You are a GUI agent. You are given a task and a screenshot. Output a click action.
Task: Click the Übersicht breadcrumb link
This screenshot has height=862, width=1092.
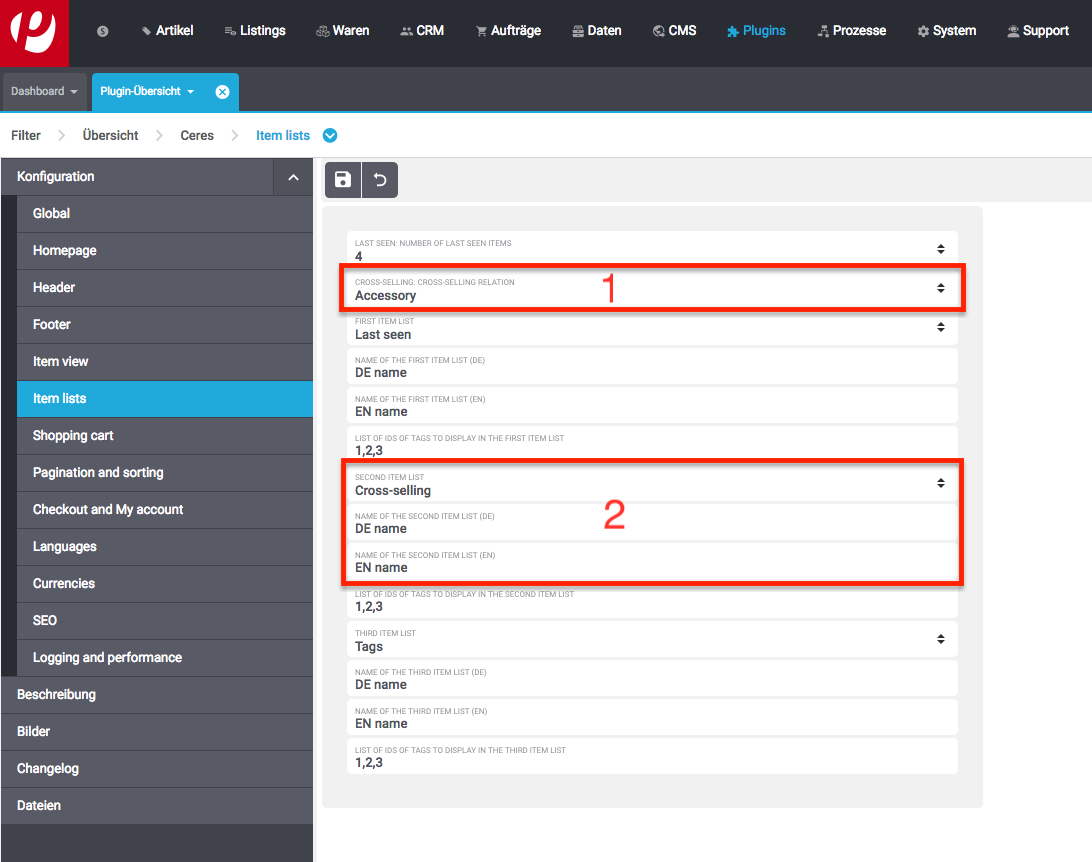(111, 135)
